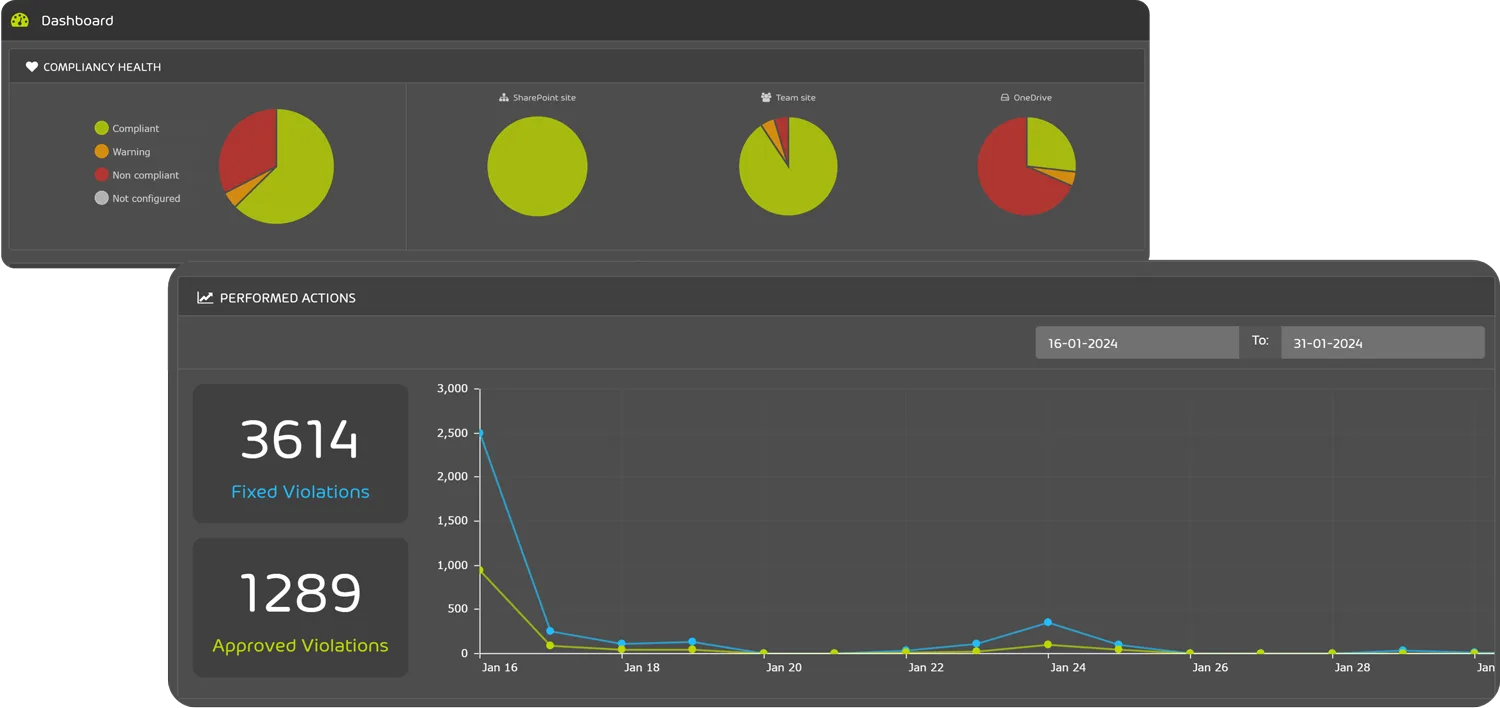This screenshot has height=708, width=1500.
Task: Click the red Non compliant legend dot
Action: point(100,174)
